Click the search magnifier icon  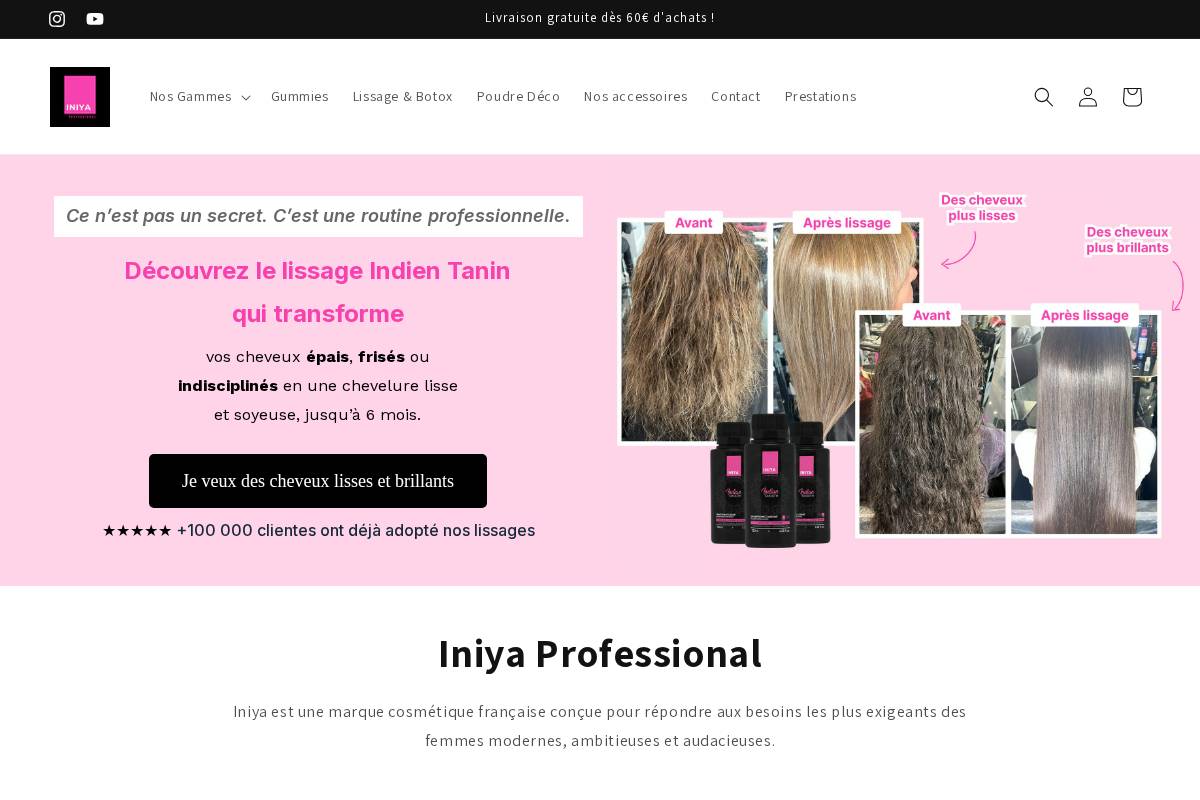coord(1043,96)
